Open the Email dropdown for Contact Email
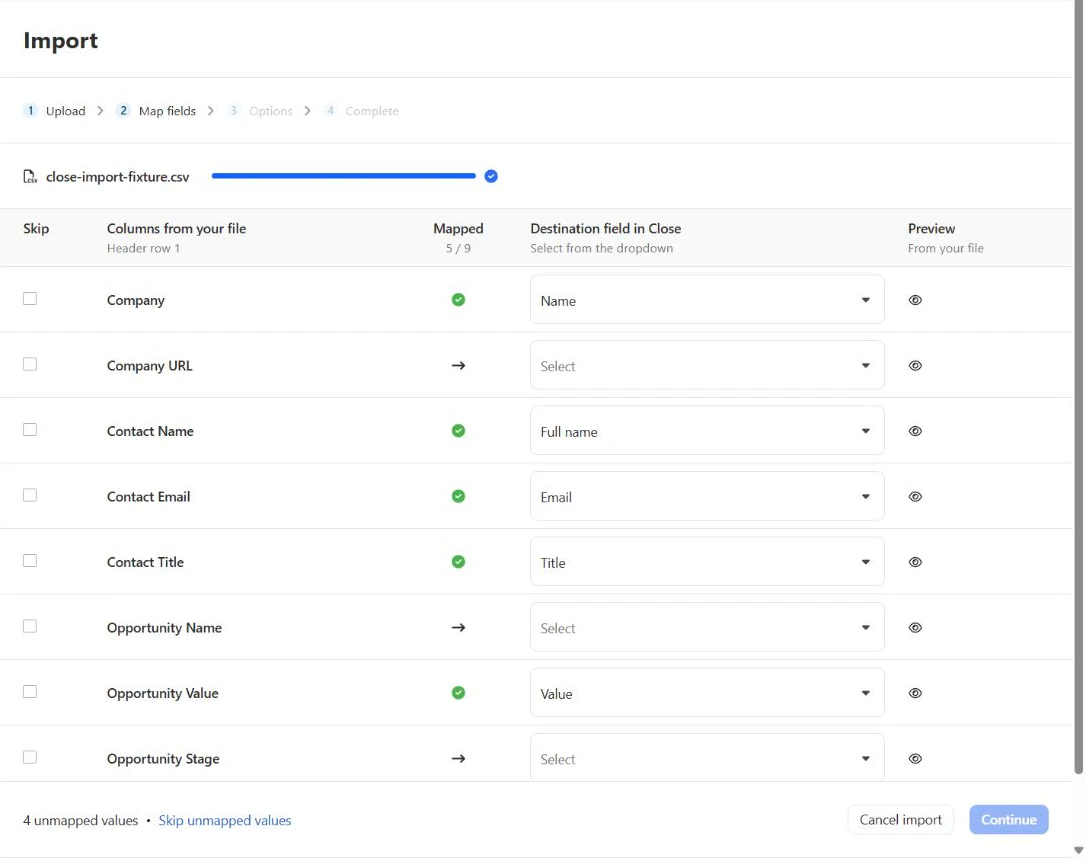The height and width of the screenshot is (858, 1086). pyautogui.click(x=707, y=497)
